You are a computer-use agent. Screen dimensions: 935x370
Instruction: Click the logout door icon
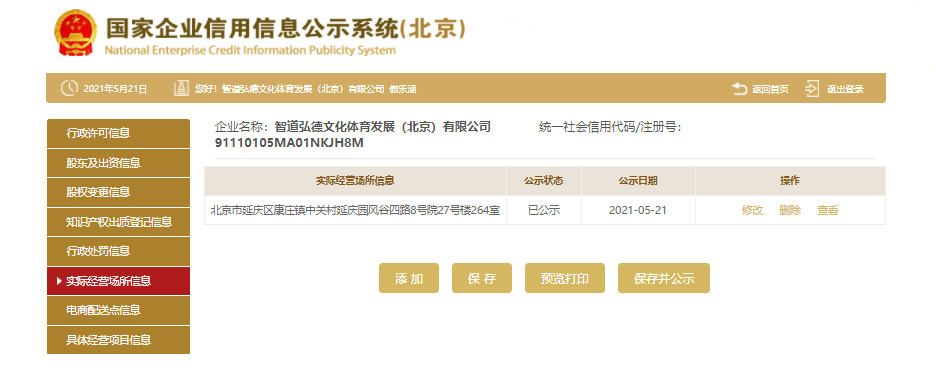(812, 88)
